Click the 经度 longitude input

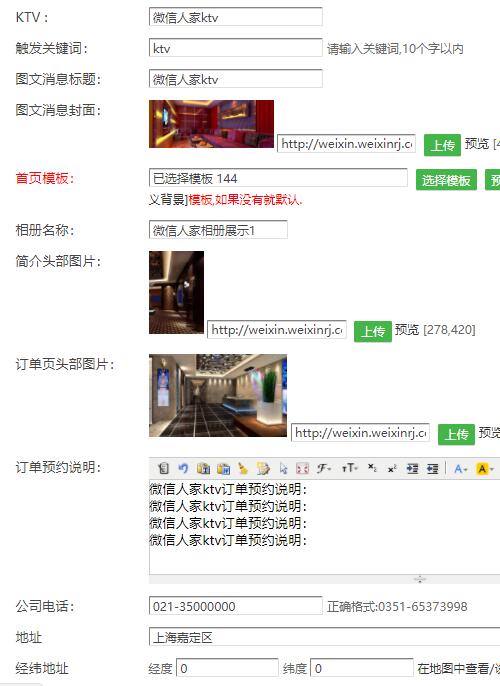pyautogui.click(x=227, y=668)
